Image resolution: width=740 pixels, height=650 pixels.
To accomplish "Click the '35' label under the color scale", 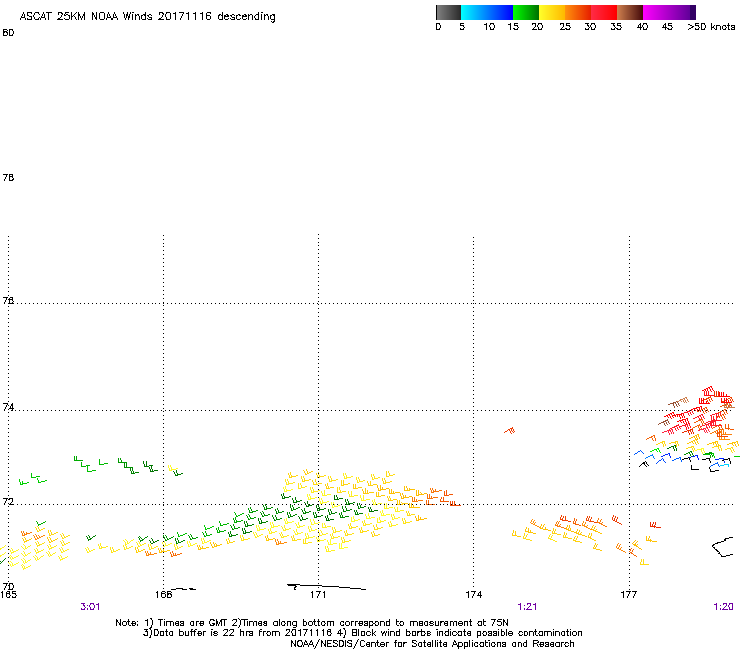I will [x=616, y=27].
